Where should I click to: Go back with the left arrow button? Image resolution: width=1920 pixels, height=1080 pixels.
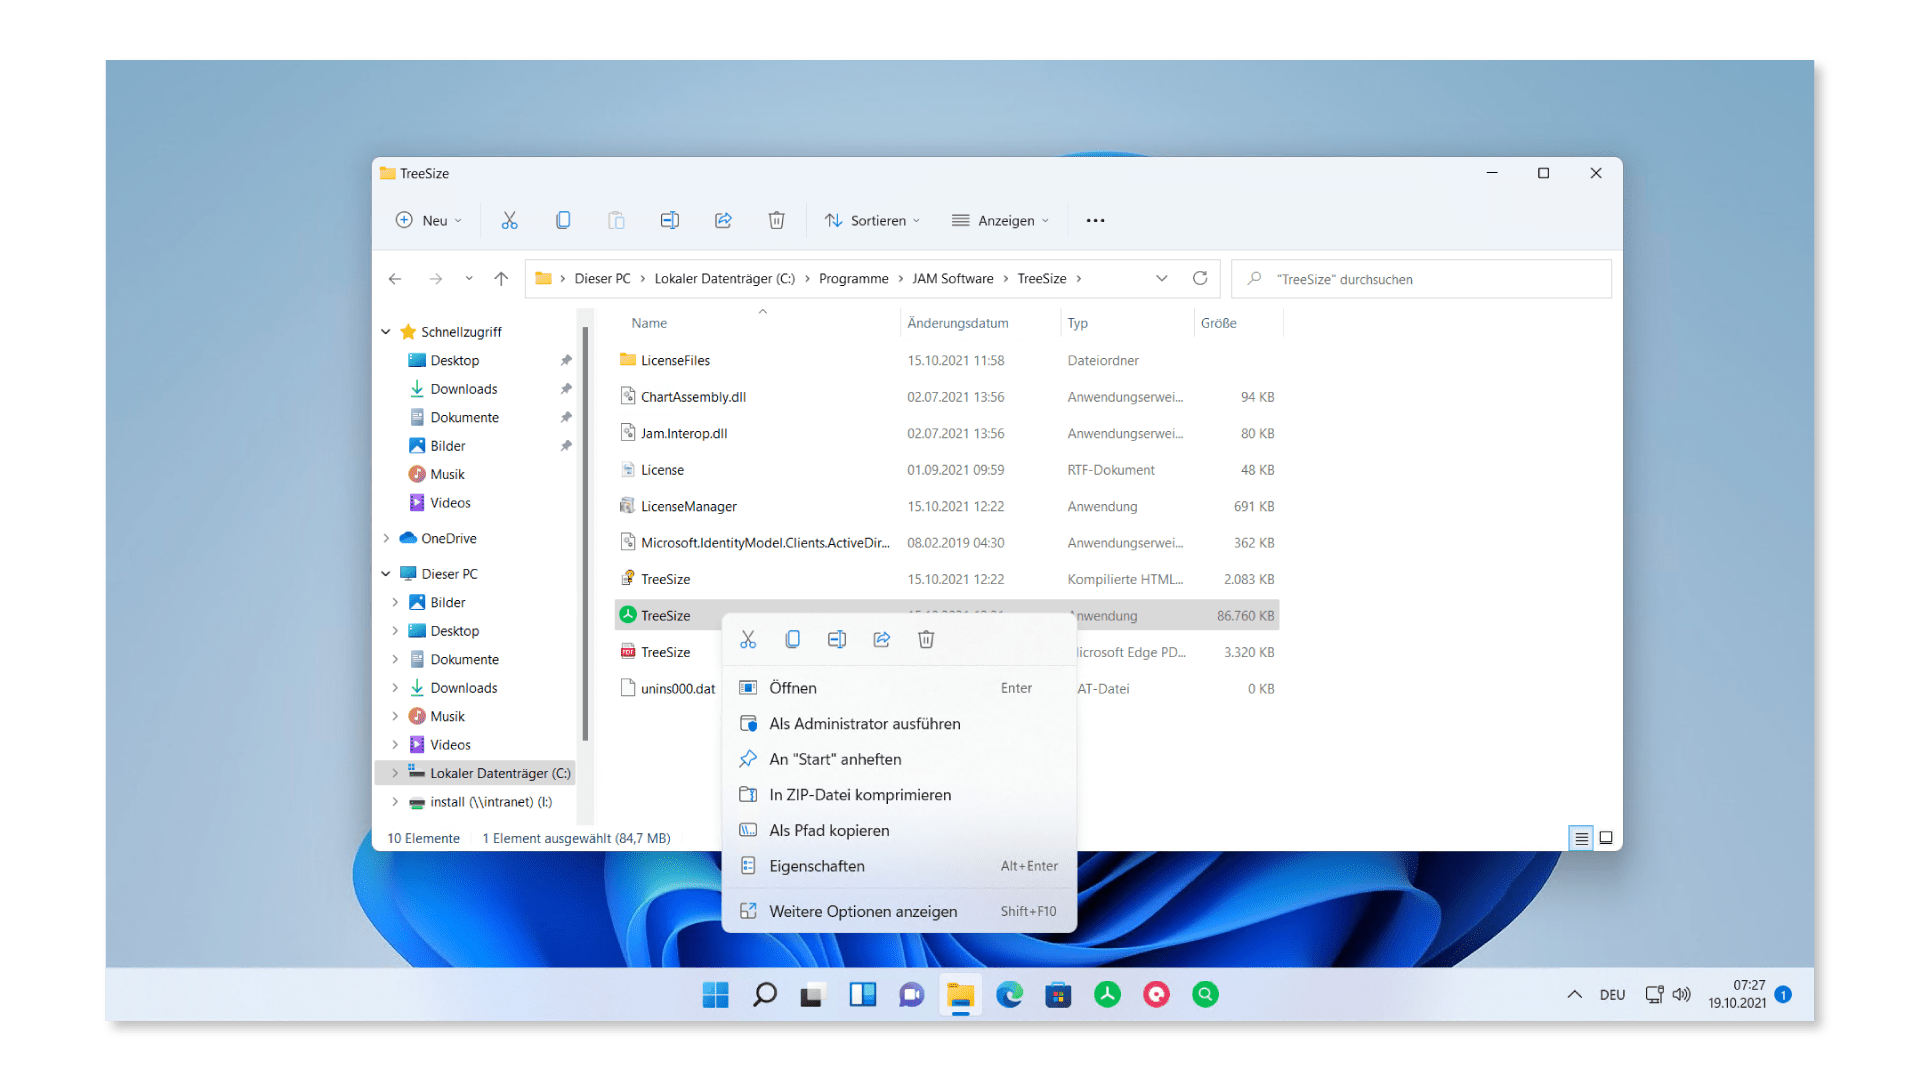click(x=395, y=279)
